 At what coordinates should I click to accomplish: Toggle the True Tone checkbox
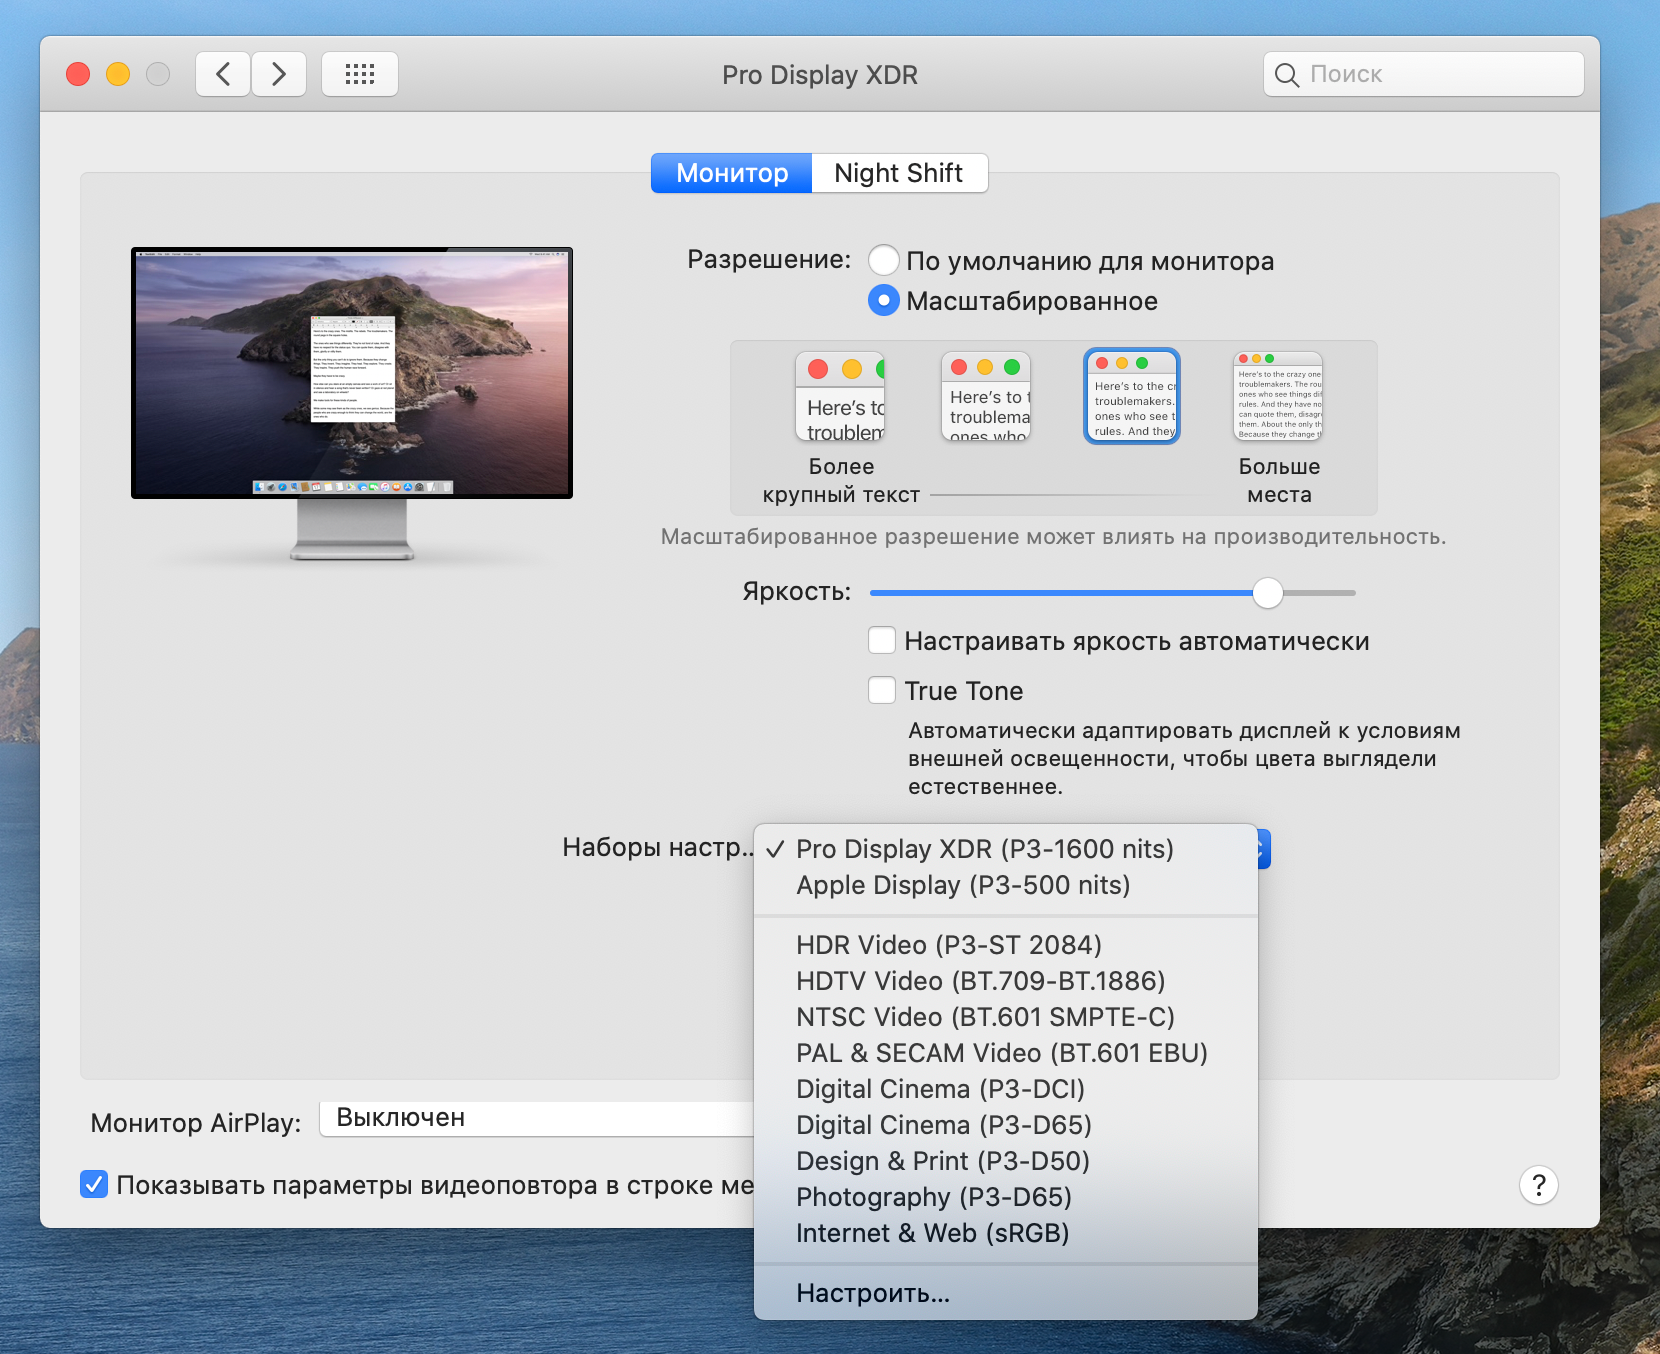click(x=882, y=690)
